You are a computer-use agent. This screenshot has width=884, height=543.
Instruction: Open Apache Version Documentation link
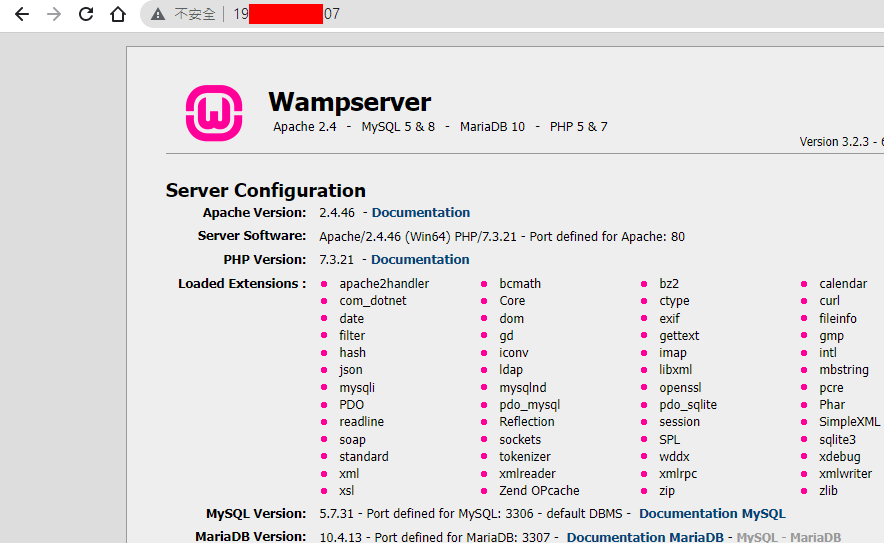(x=421, y=213)
